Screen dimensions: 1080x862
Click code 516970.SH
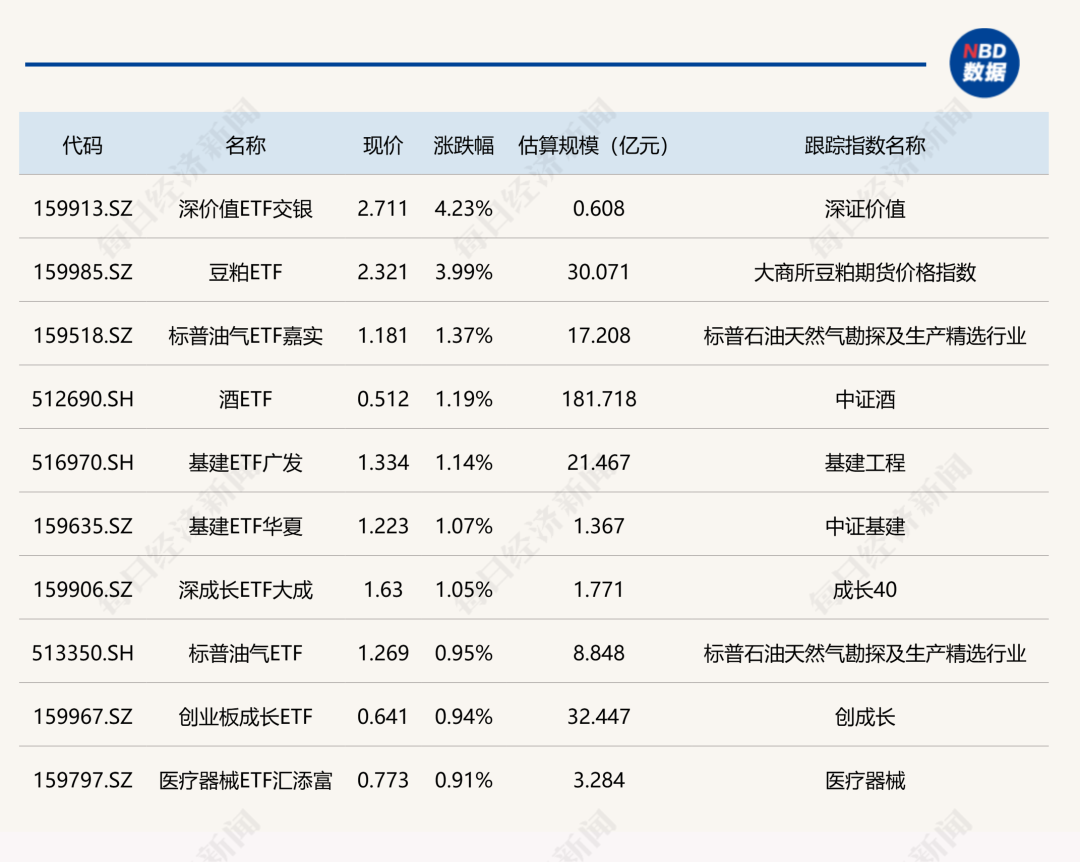click(82, 463)
